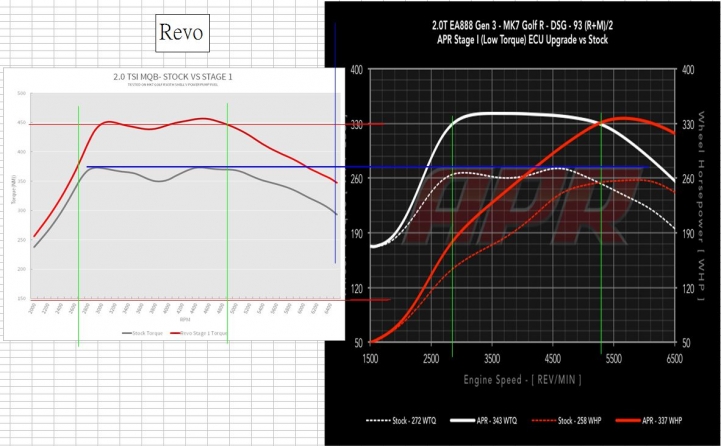Click the Torque (NM) vertical axis title
721x446 pixels.
pyautogui.click(x=13, y=189)
